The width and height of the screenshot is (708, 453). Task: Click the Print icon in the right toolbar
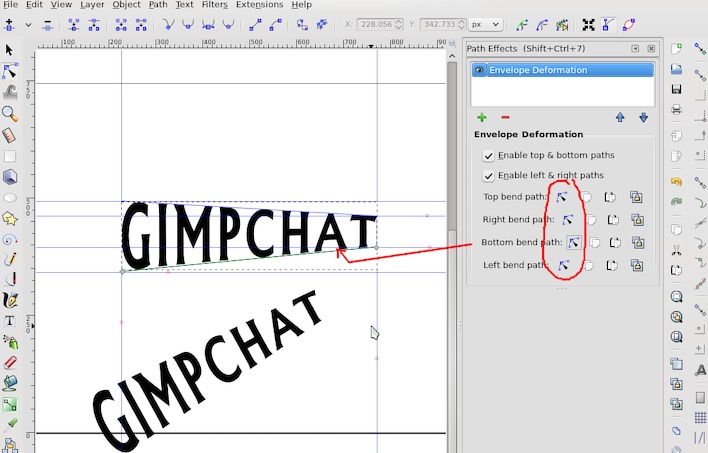click(x=676, y=109)
